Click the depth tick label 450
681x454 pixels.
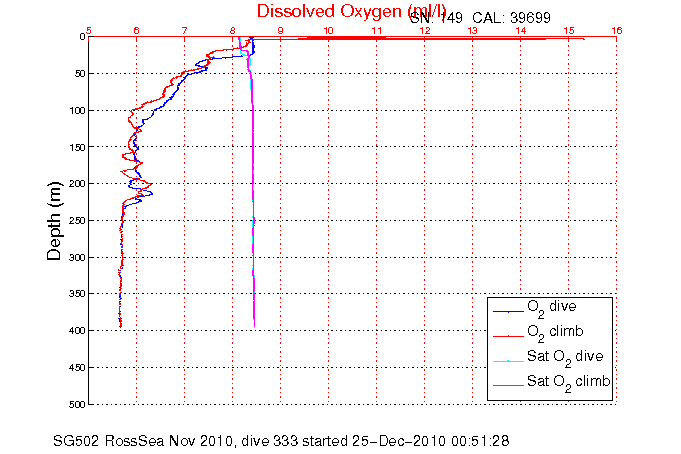77,368
